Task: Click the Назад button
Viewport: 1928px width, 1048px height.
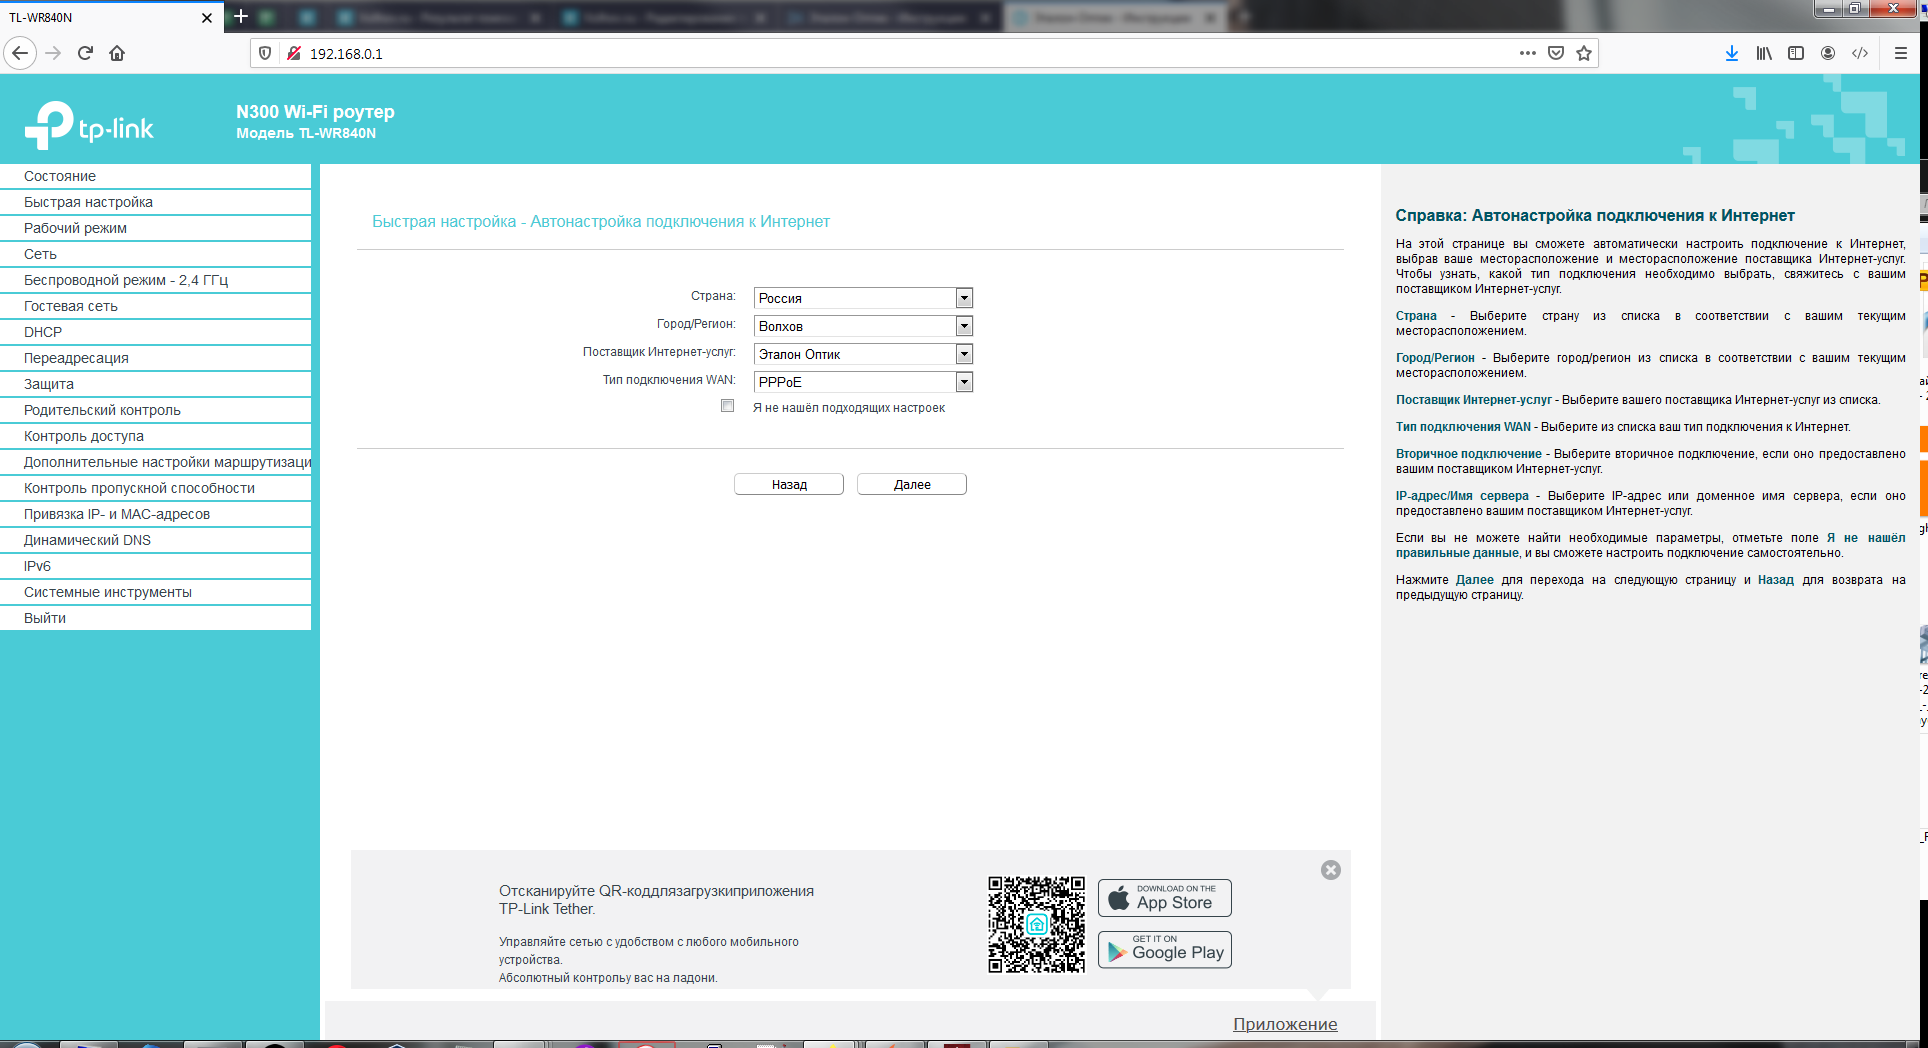Action: [789, 484]
